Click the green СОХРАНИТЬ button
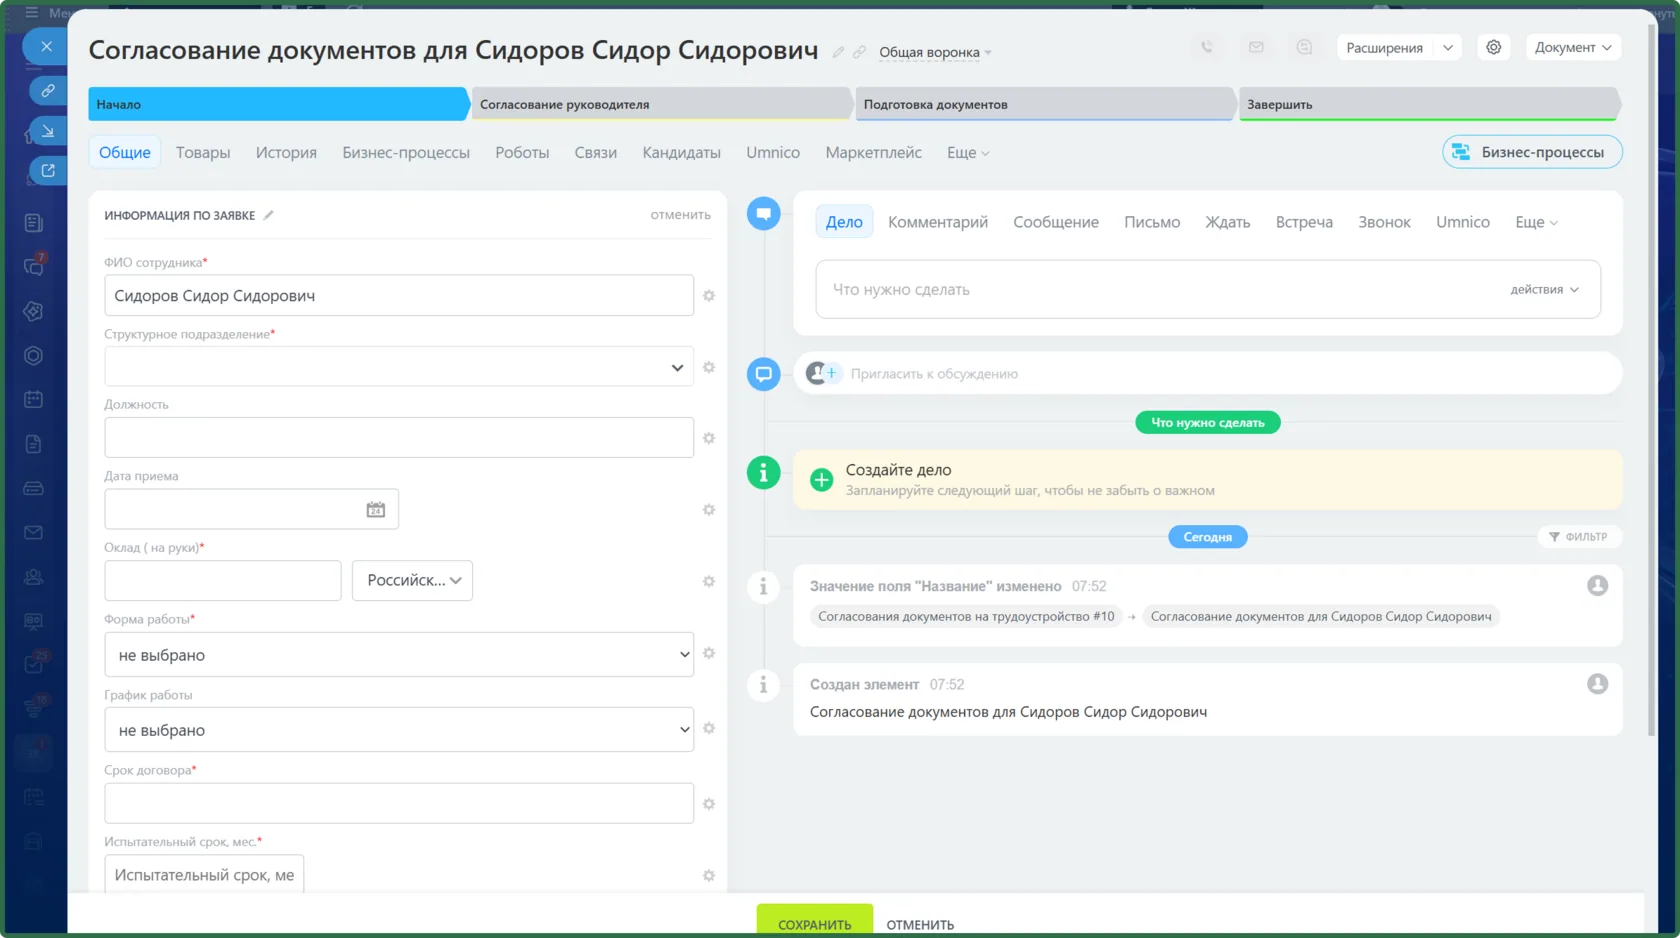The image size is (1680, 938). pos(815,921)
